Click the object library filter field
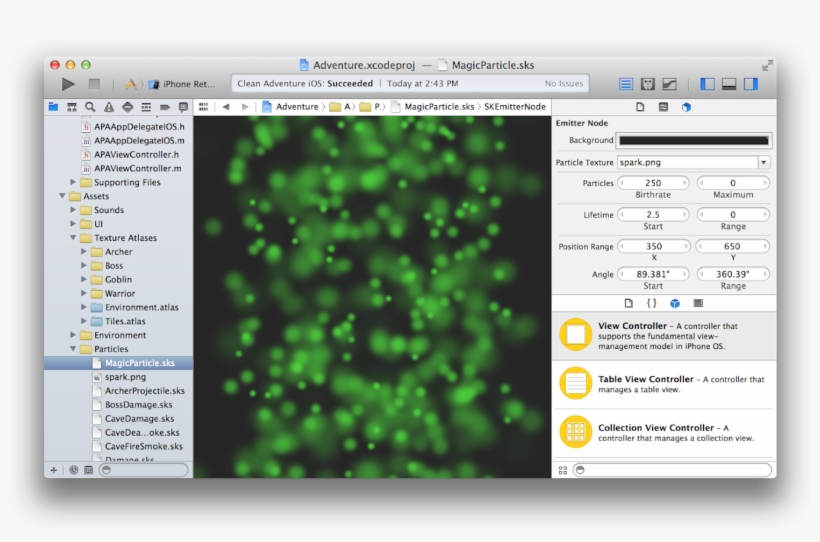This screenshot has width=820, height=542. [673, 470]
